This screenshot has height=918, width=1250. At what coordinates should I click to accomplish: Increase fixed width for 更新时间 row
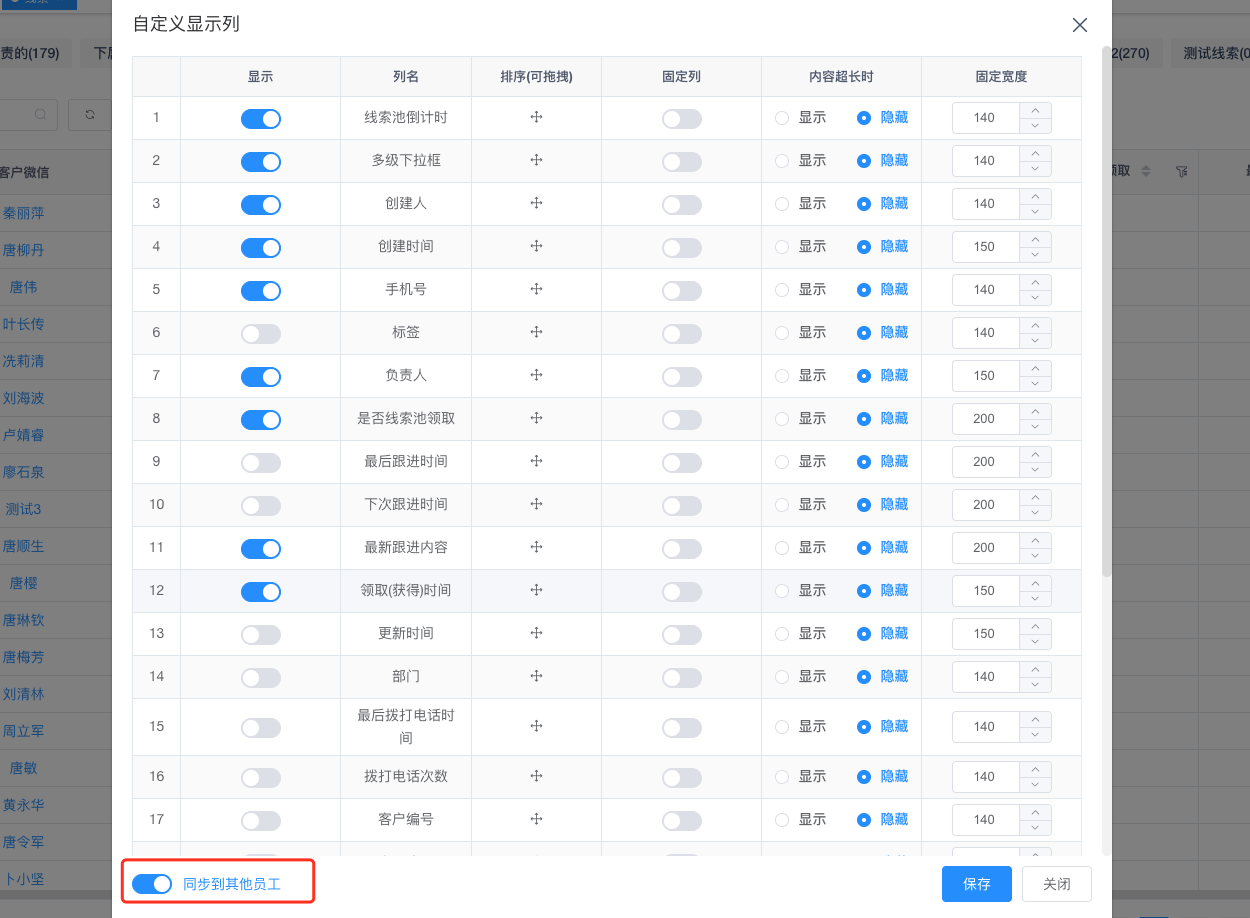1035,626
